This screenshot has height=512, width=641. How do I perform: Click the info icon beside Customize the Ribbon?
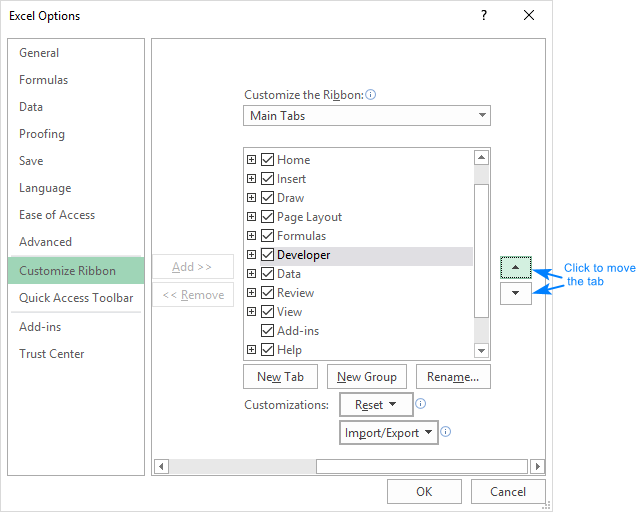click(371, 95)
